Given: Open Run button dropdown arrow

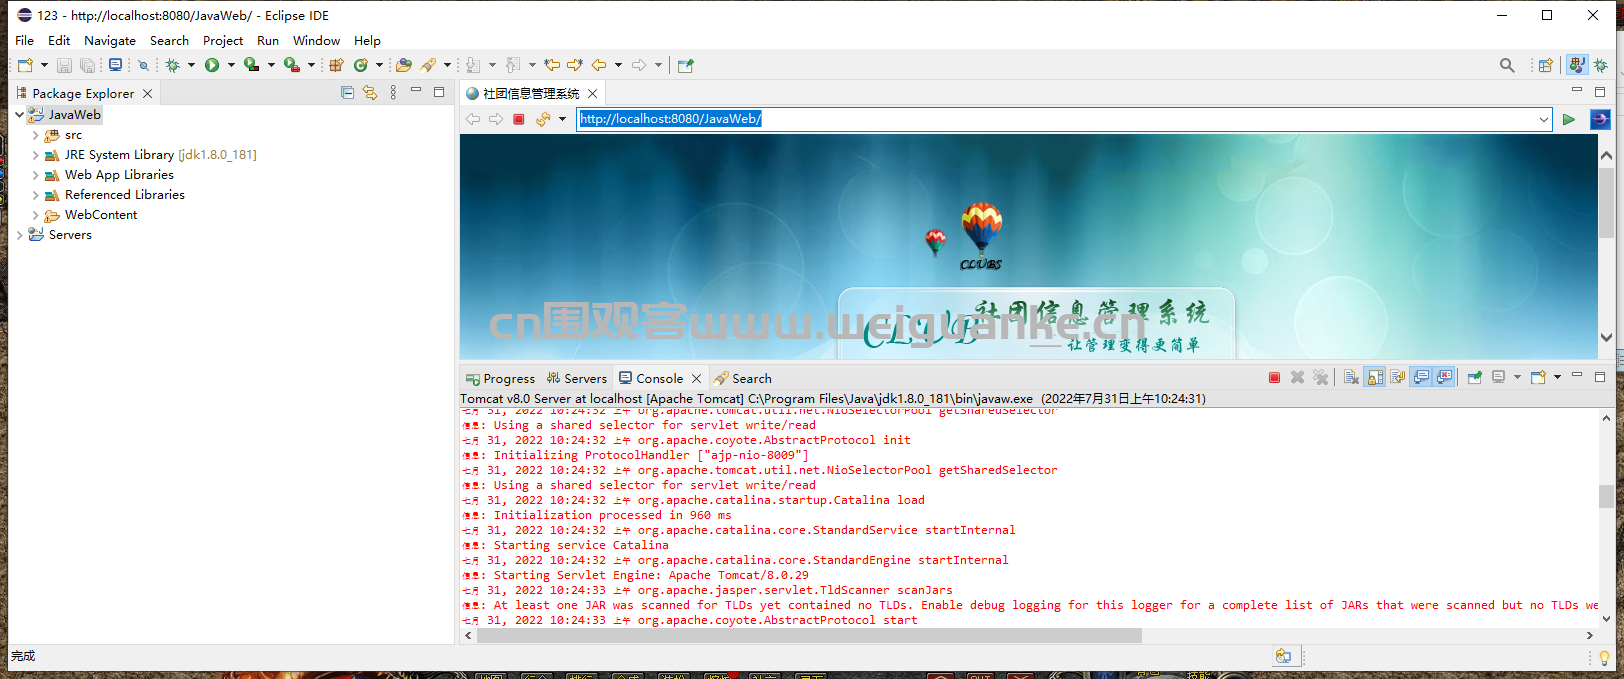Looking at the screenshot, I should 231,65.
